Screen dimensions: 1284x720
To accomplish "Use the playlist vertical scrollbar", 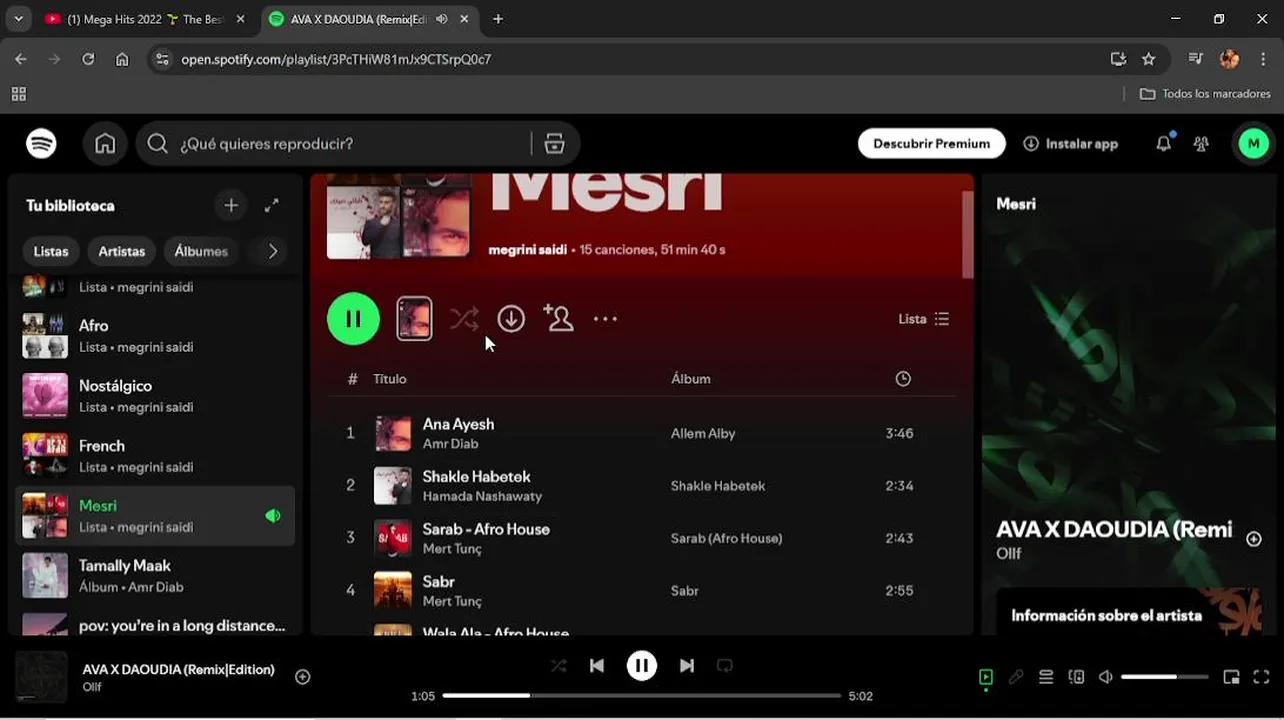I will point(967,235).
